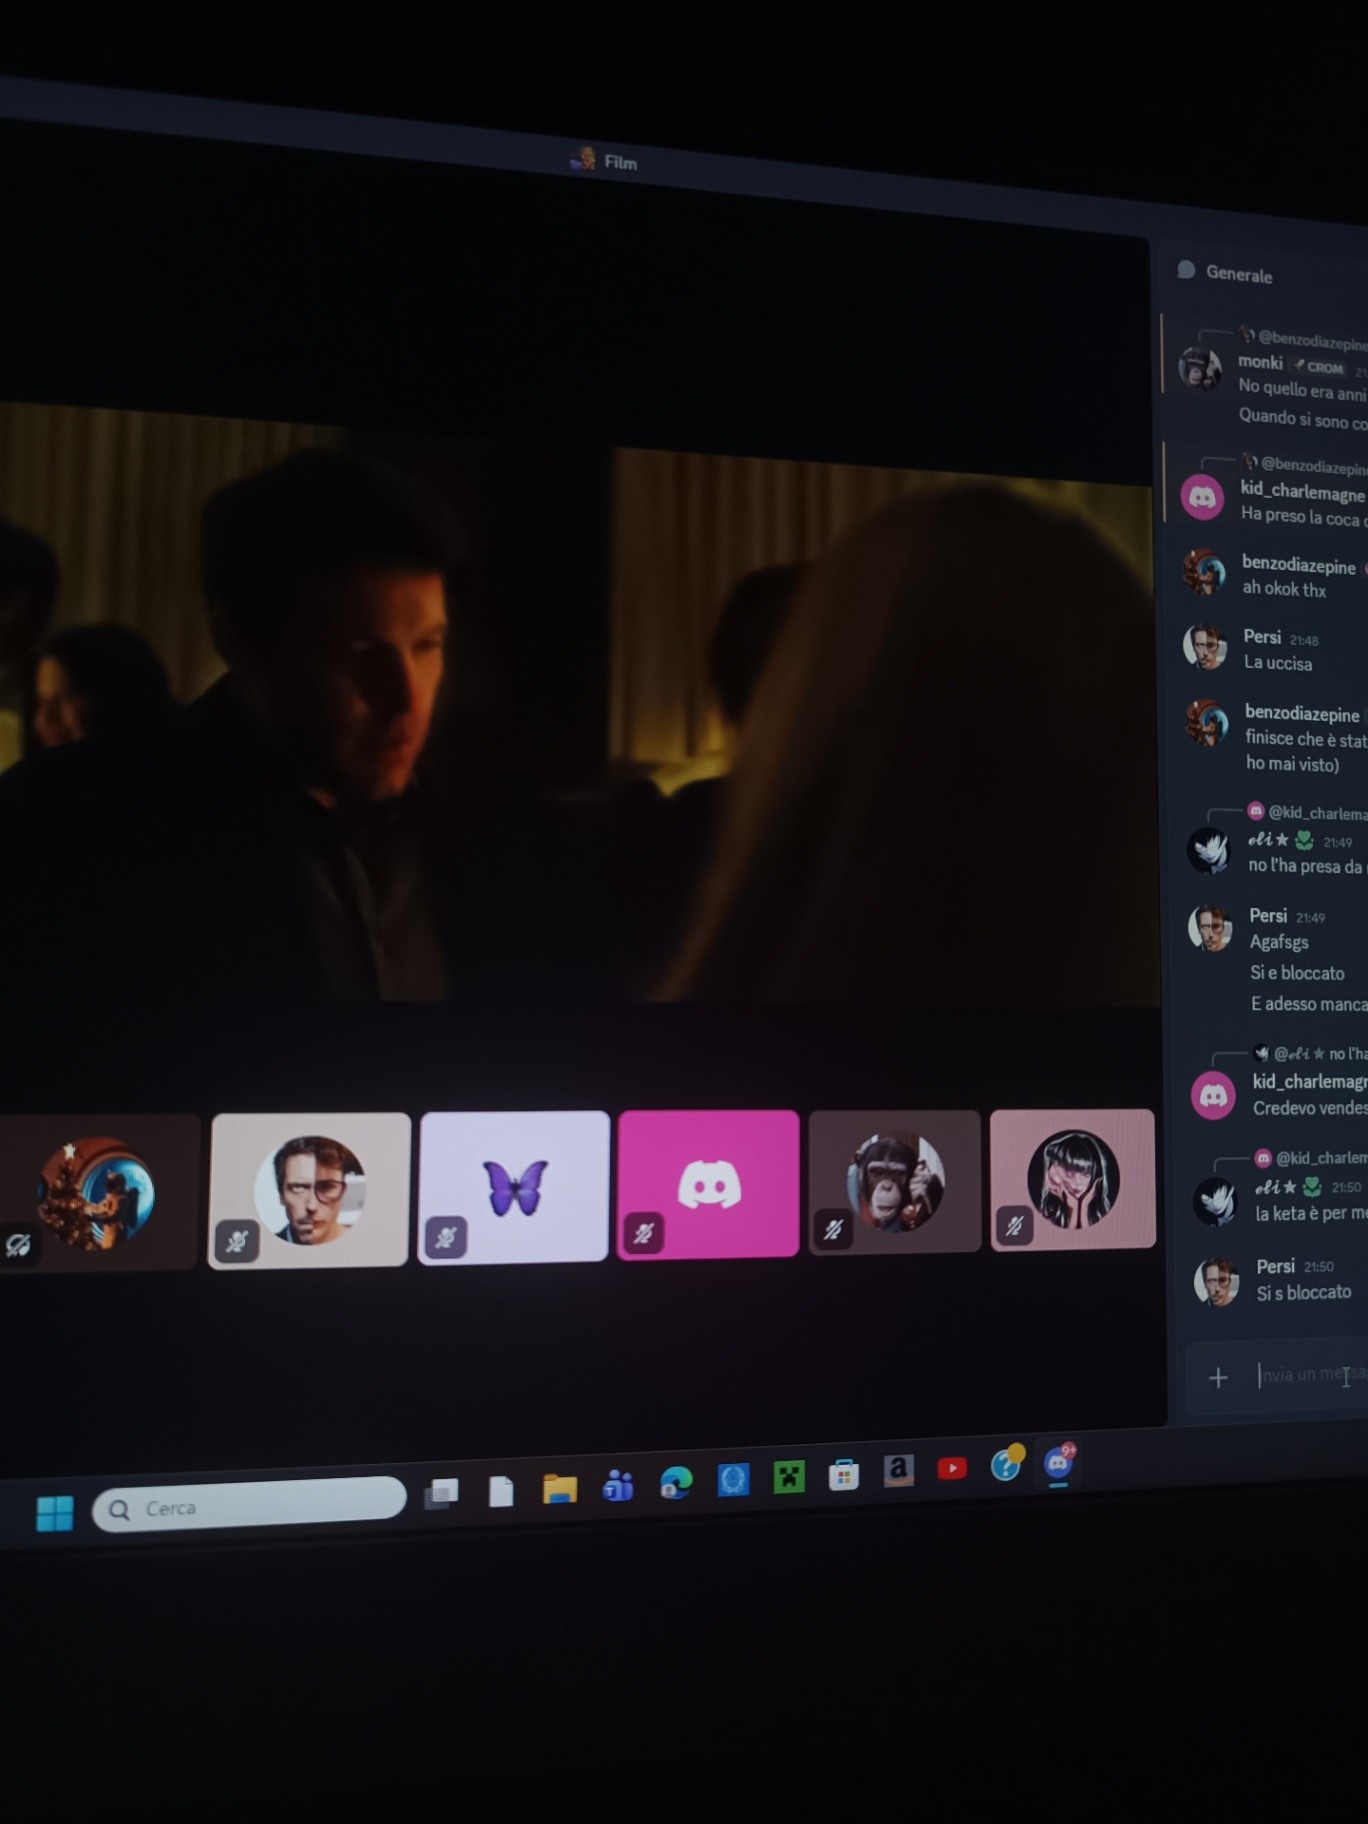Open benzodiazepine avatar beside "finisce che è stat"

pos(1207,722)
